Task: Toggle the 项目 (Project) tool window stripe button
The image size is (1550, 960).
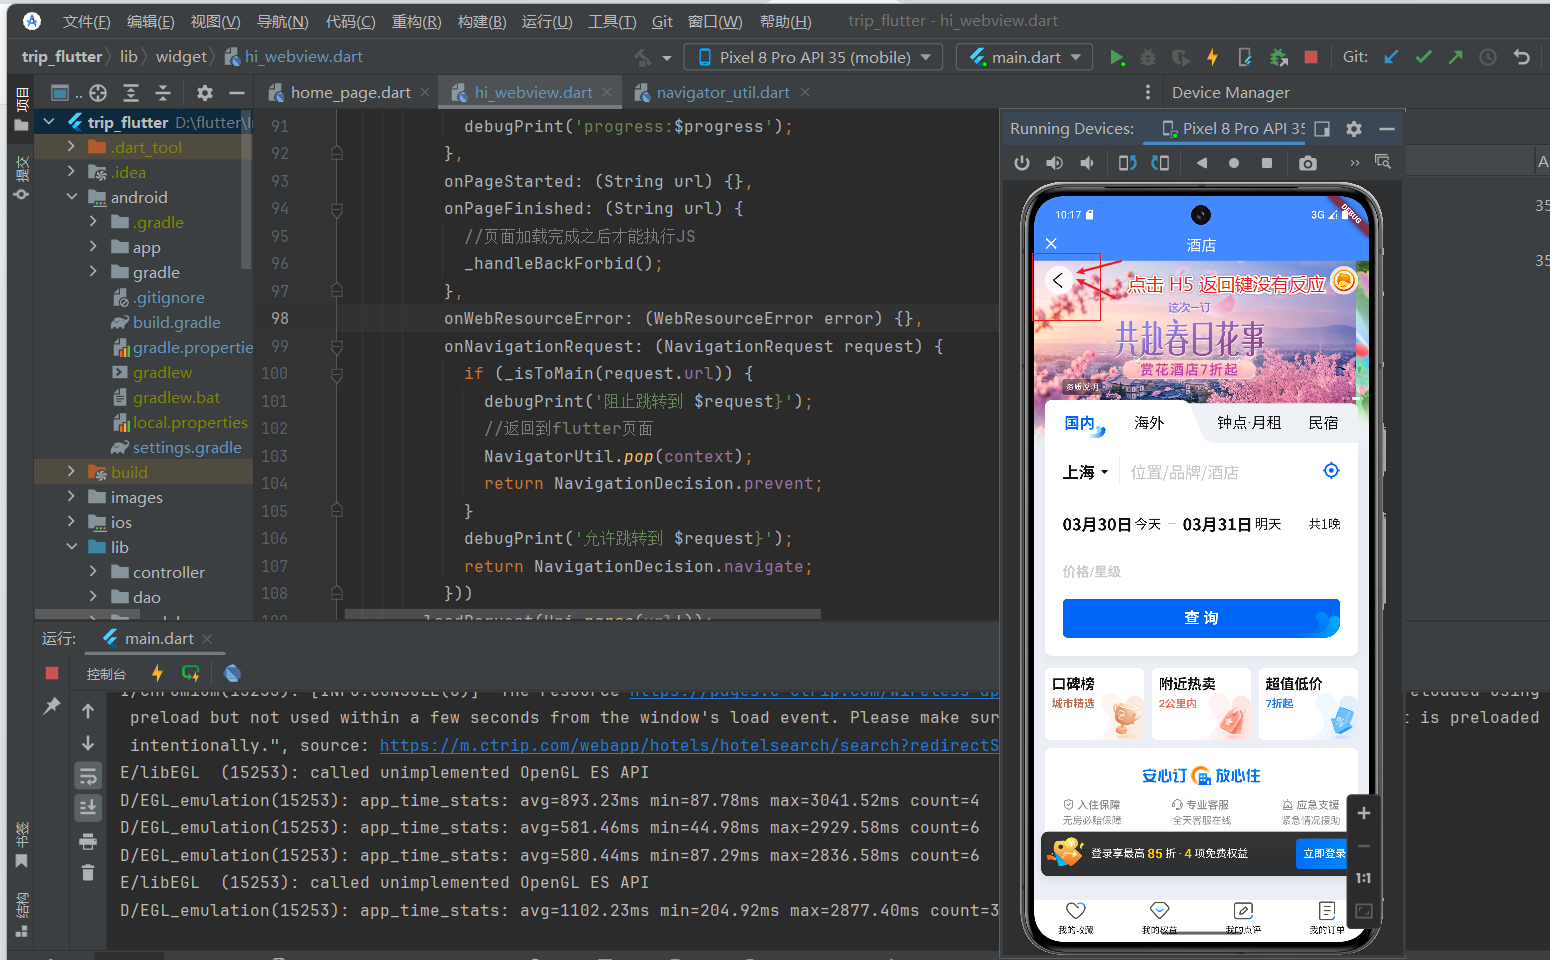Action: coord(21,110)
